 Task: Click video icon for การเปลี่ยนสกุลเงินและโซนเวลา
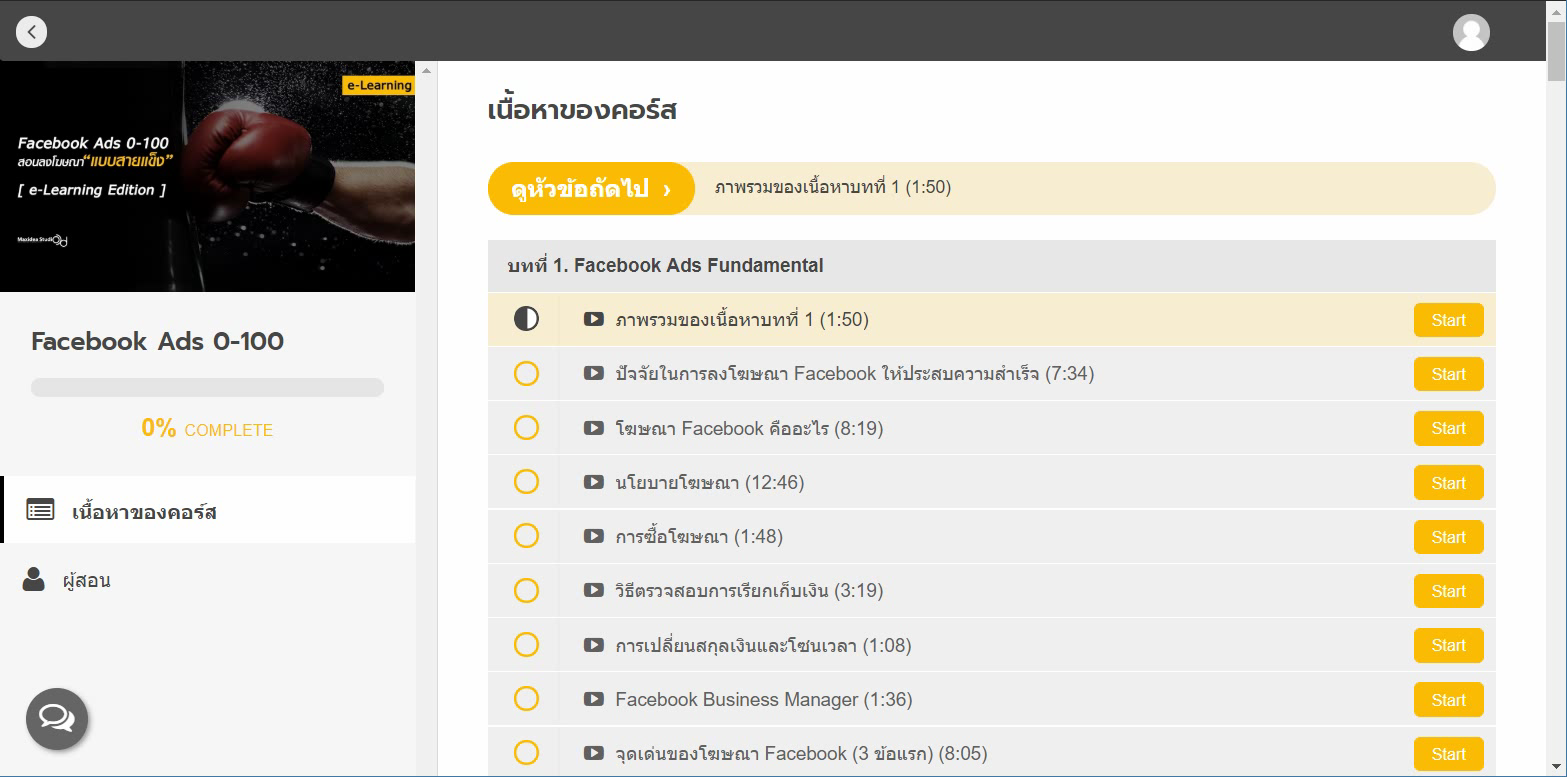click(x=594, y=645)
